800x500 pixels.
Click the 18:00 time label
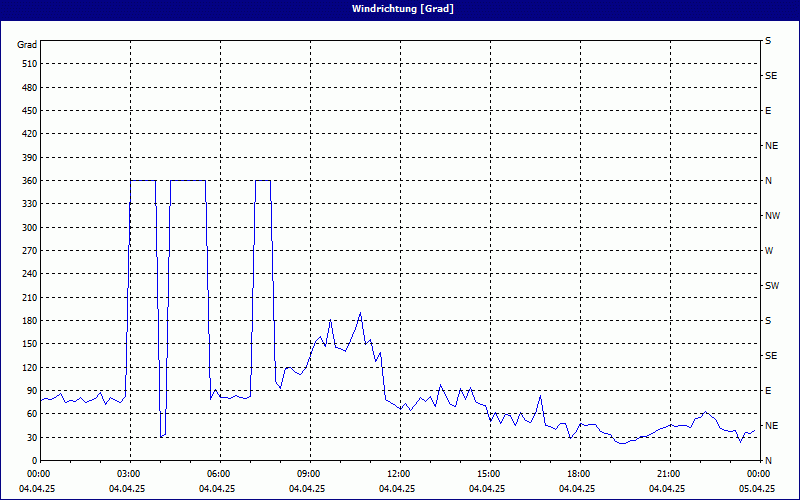coord(580,474)
